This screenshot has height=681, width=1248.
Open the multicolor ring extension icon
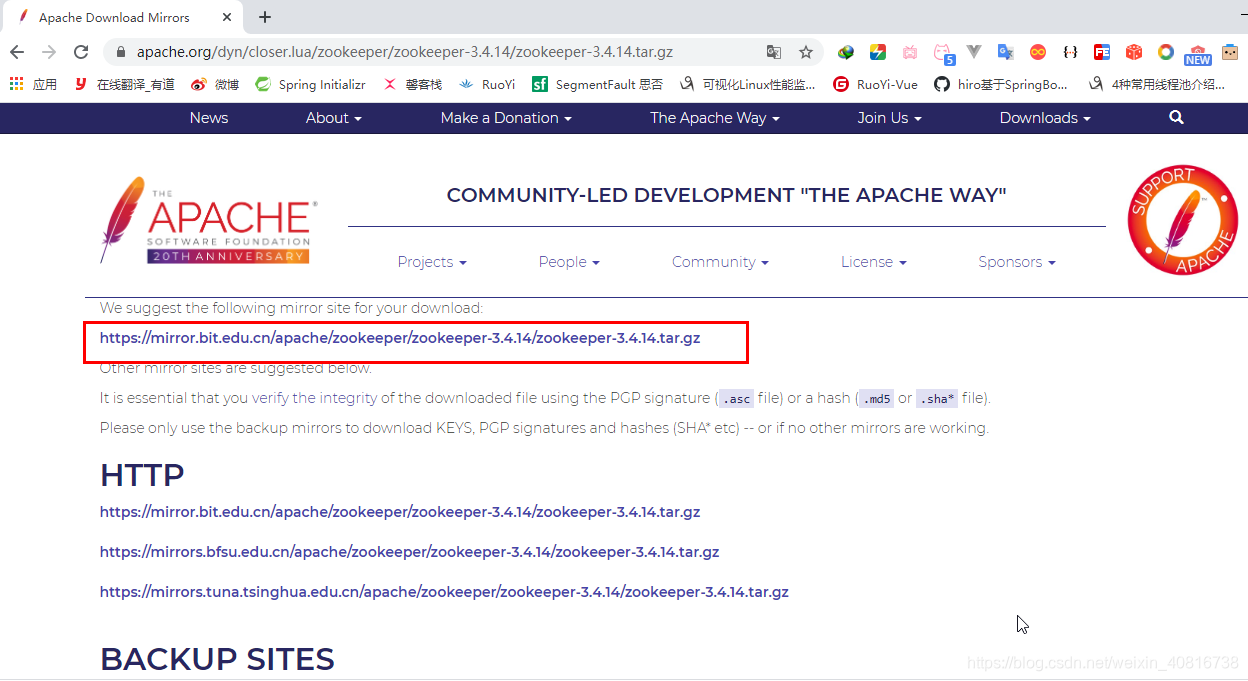(x=1166, y=52)
